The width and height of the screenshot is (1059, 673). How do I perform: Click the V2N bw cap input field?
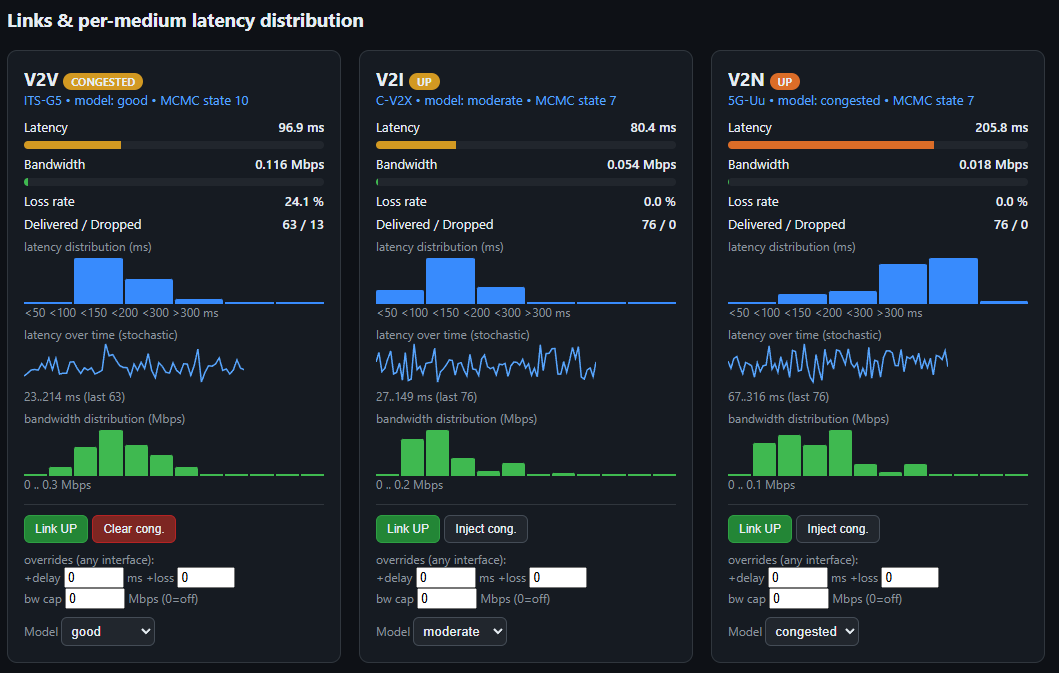pos(798,599)
